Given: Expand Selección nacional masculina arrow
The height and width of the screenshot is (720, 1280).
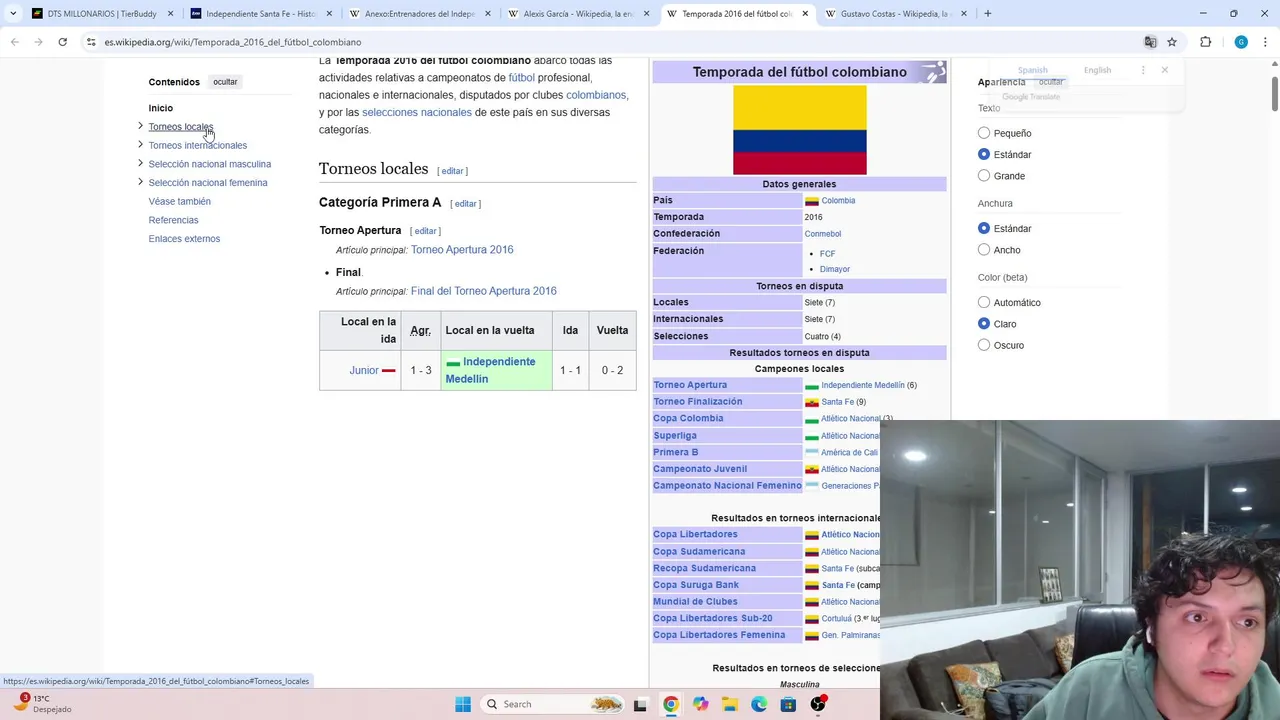Looking at the screenshot, I should 140,163.
